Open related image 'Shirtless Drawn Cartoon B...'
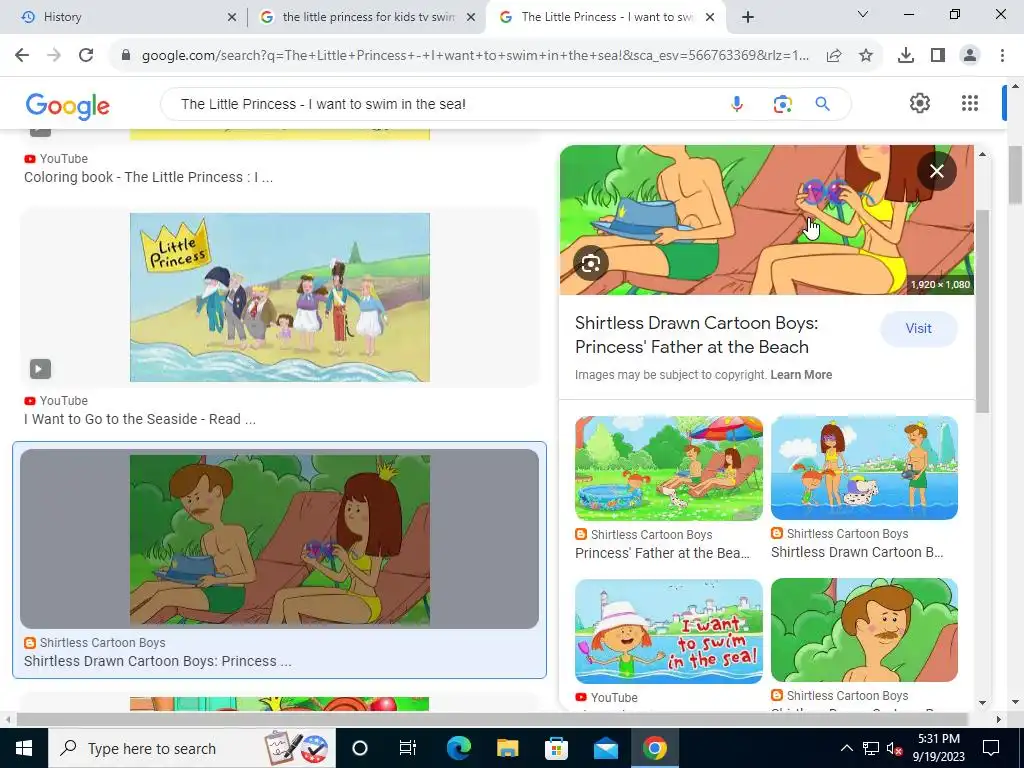 864,468
